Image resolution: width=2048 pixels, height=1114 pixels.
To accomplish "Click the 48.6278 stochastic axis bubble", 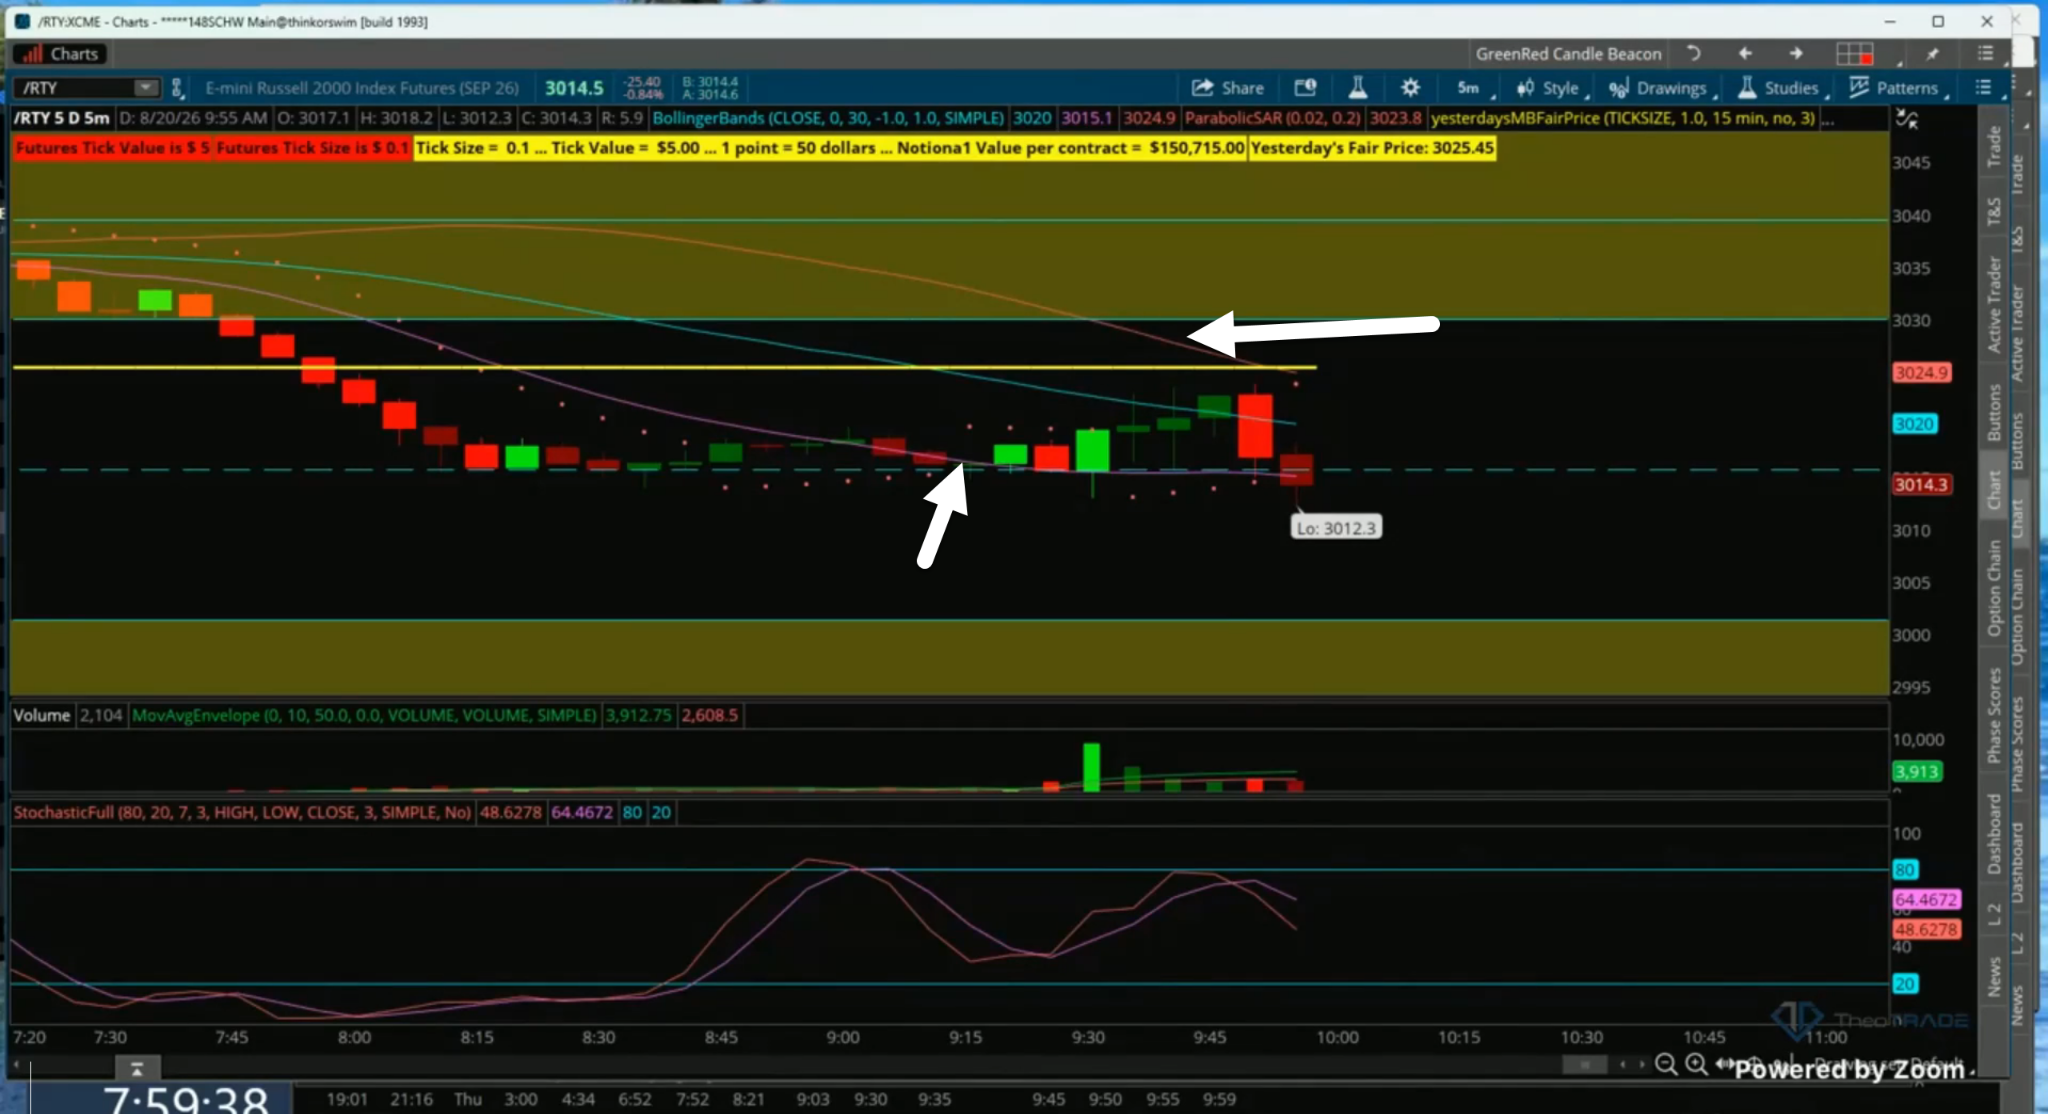I will [1926, 929].
